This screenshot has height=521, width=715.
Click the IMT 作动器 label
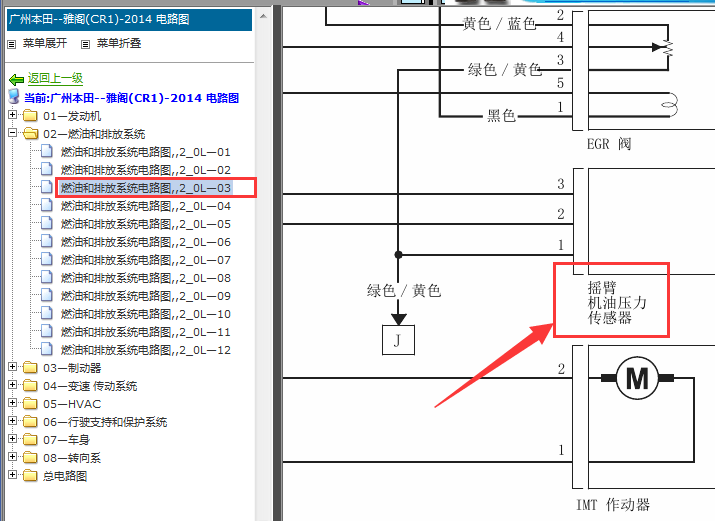pos(613,505)
